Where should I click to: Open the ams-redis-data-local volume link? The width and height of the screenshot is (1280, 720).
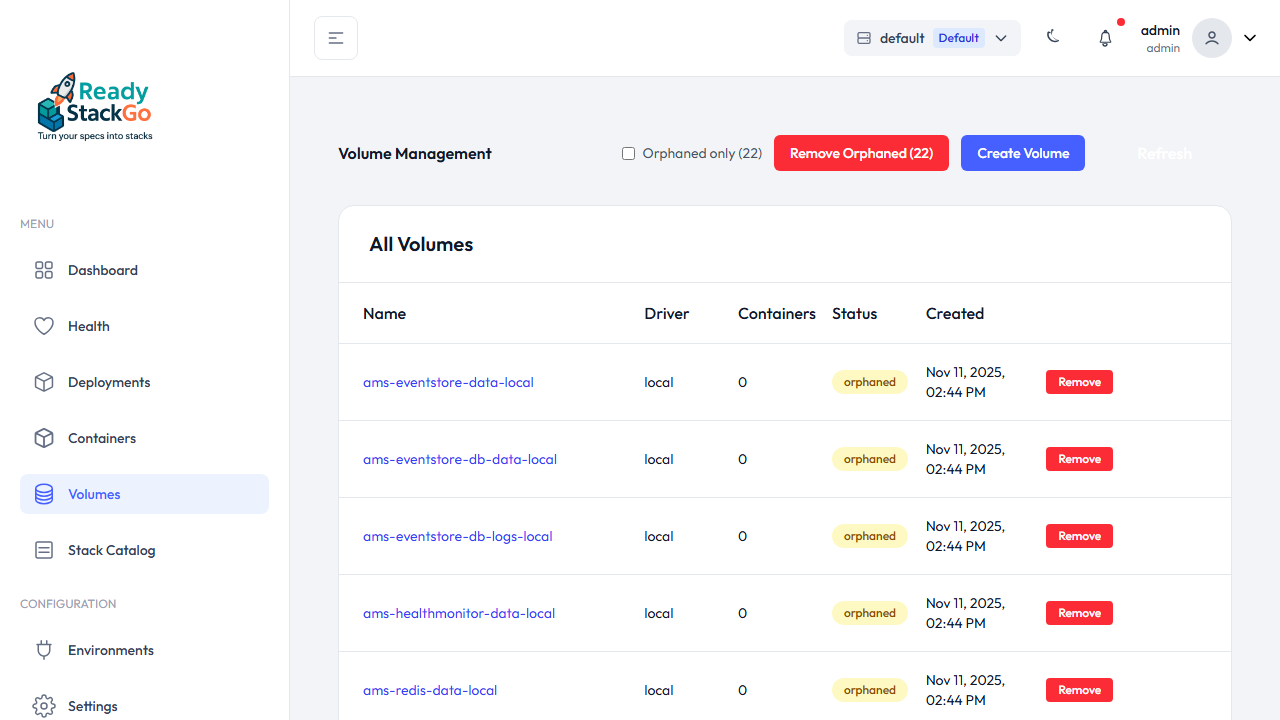click(430, 690)
